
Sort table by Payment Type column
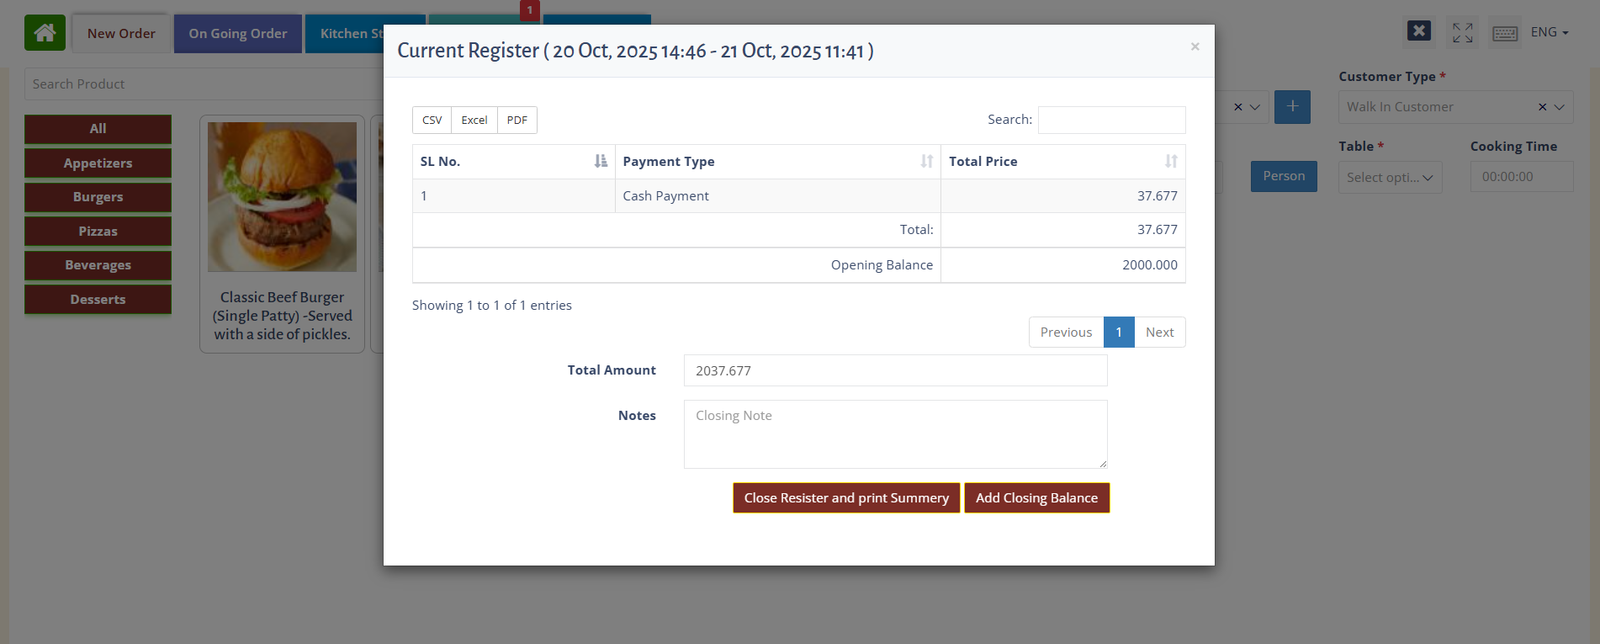pyautogui.click(x=926, y=162)
